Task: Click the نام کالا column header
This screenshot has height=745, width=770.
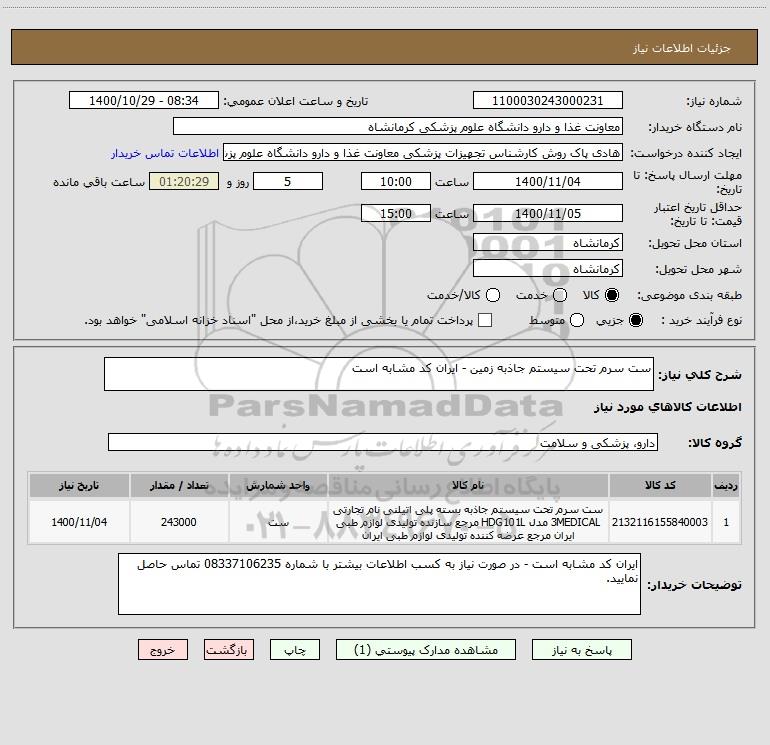Action: pos(468,485)
